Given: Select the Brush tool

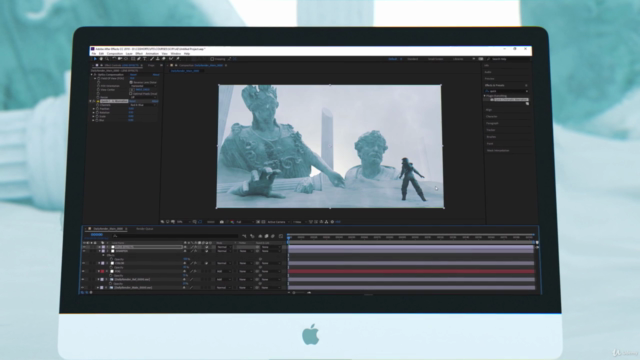Looking at the screenshot, I should coord(151,59).
